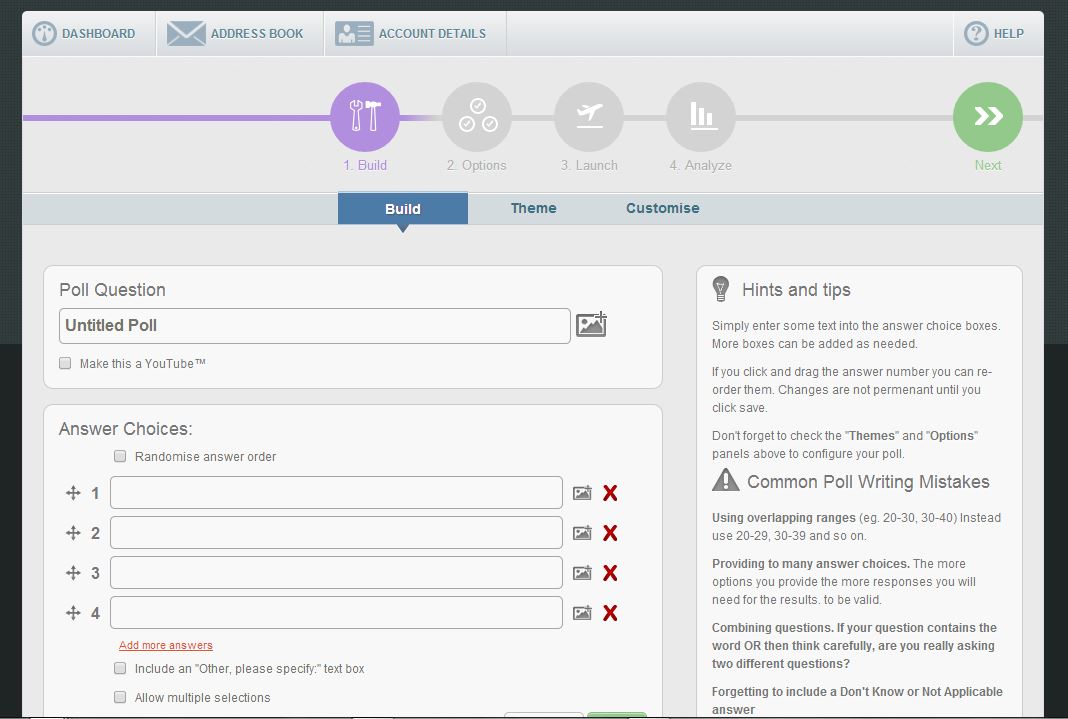1068x719 pixels.
Task: Toggle Randomise answer order checkbox
Action: coord(120,456)
